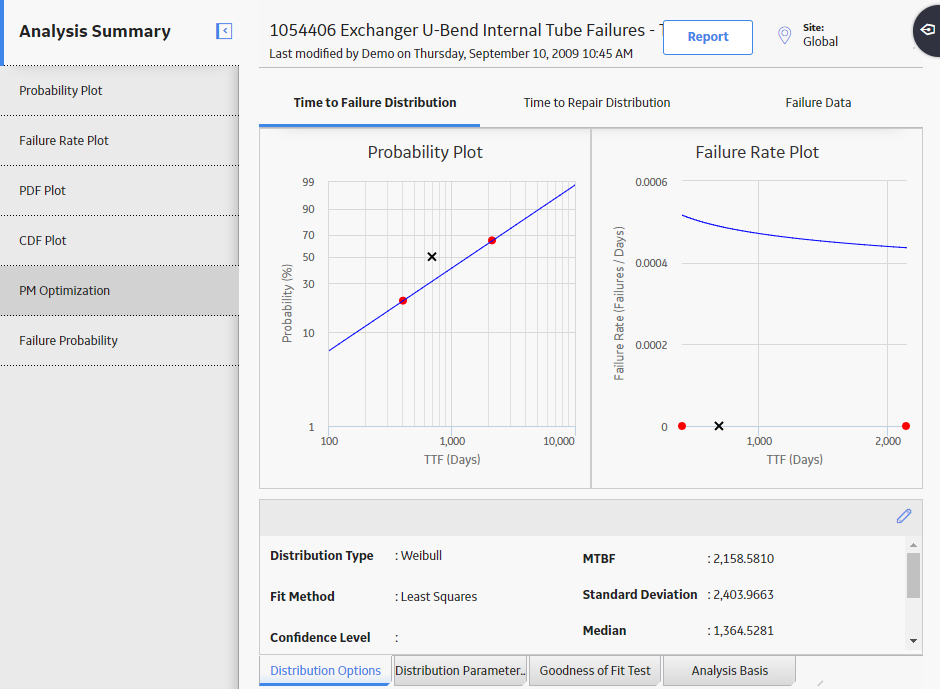
Task: Open Failure Rate Plot in sidebar
Action: (x=119, y=140)
